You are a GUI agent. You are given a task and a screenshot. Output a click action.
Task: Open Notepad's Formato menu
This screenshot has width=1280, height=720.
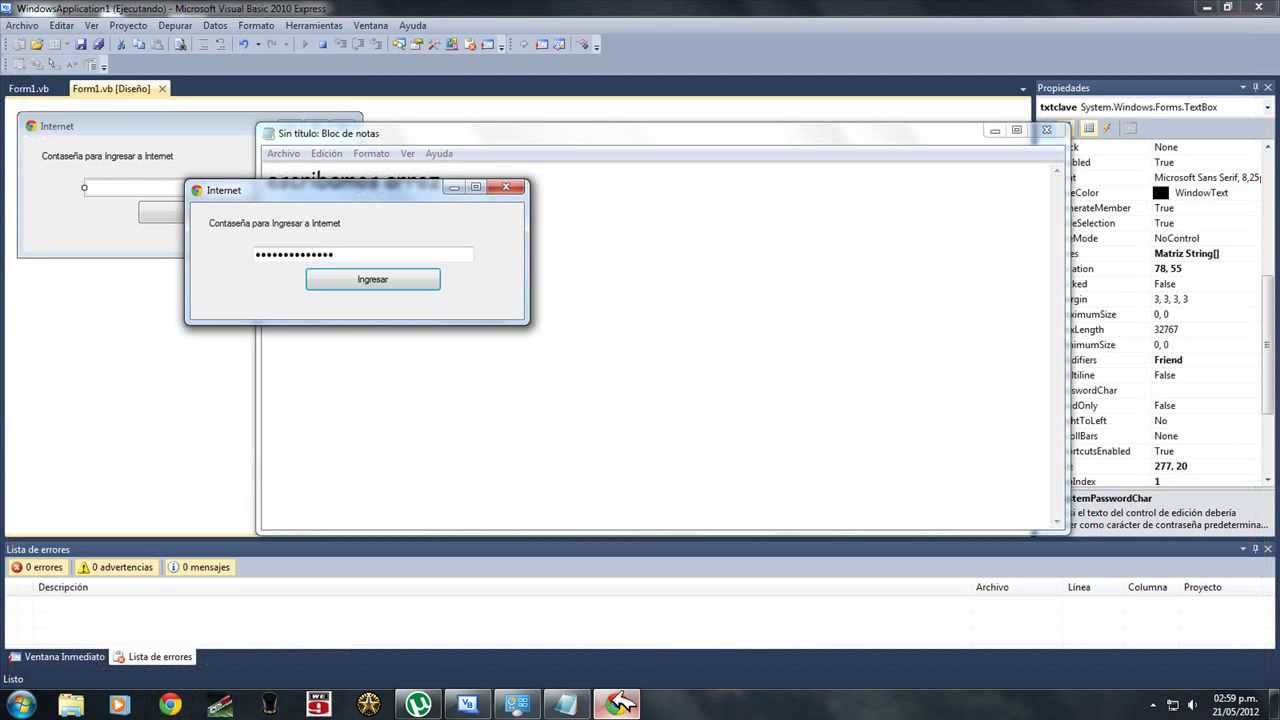(x=371, y=153)
